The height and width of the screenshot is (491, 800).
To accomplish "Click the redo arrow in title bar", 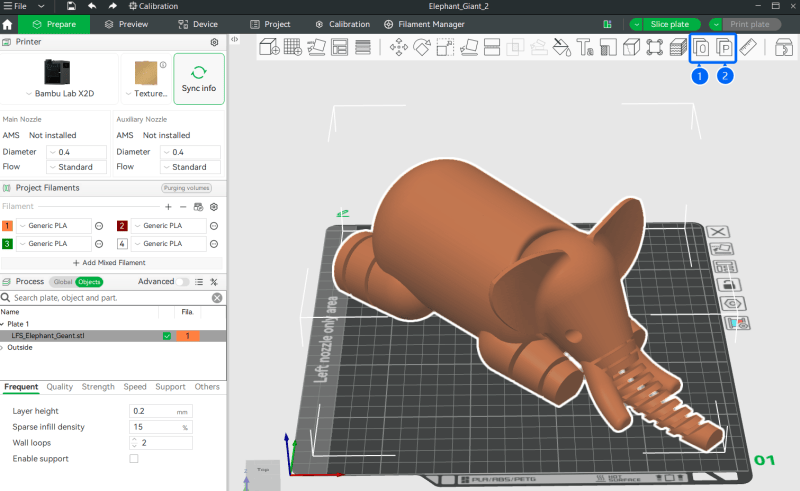I will [x=112, y=6].
